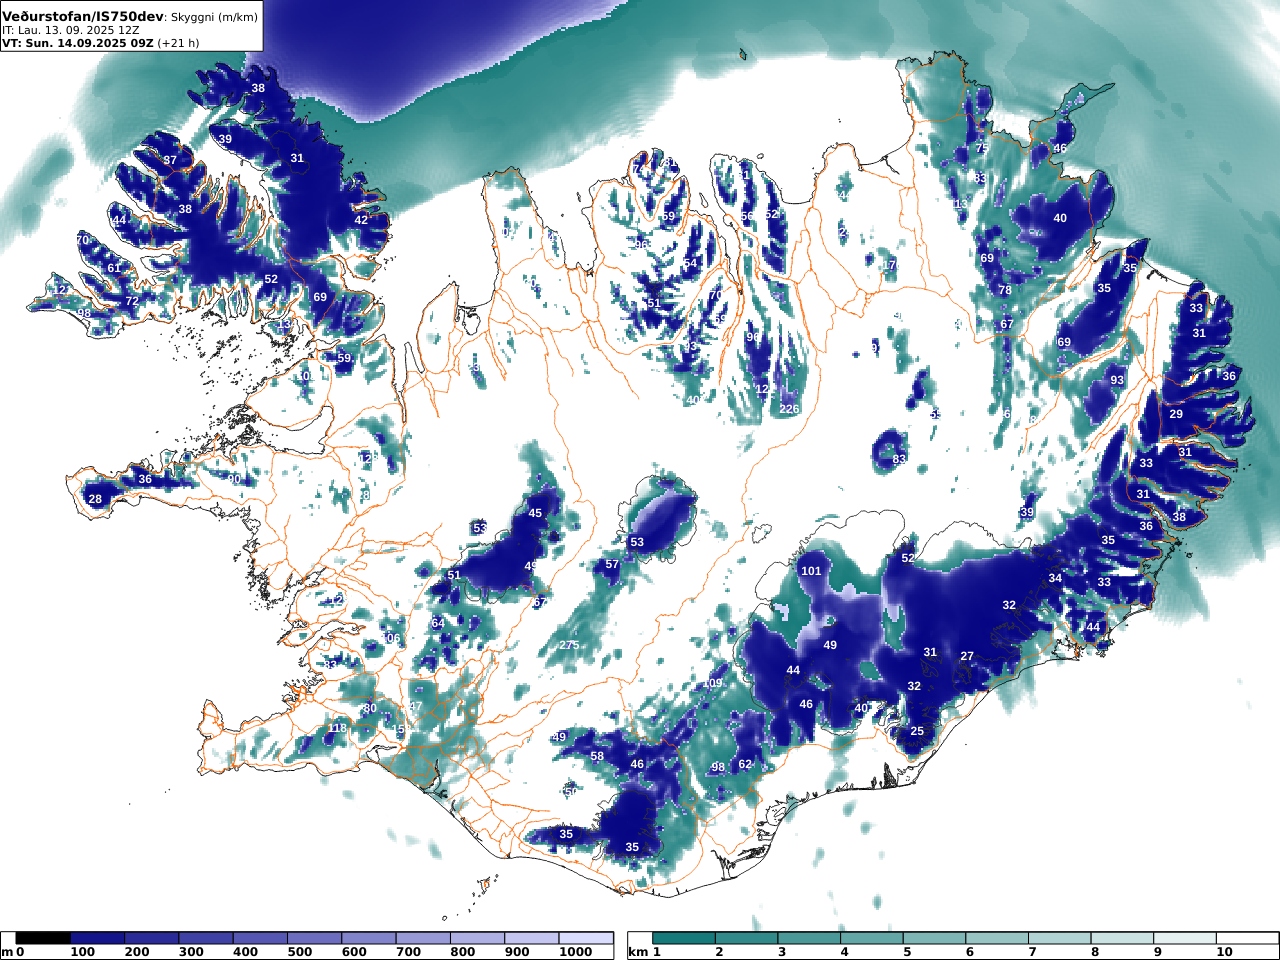Image resolution: width=1280 pixels, height=960 pixels.
Task: Click the 'IT: Lau. 13. 09. 2025 12Z' line
Action: tap(70, 30)
